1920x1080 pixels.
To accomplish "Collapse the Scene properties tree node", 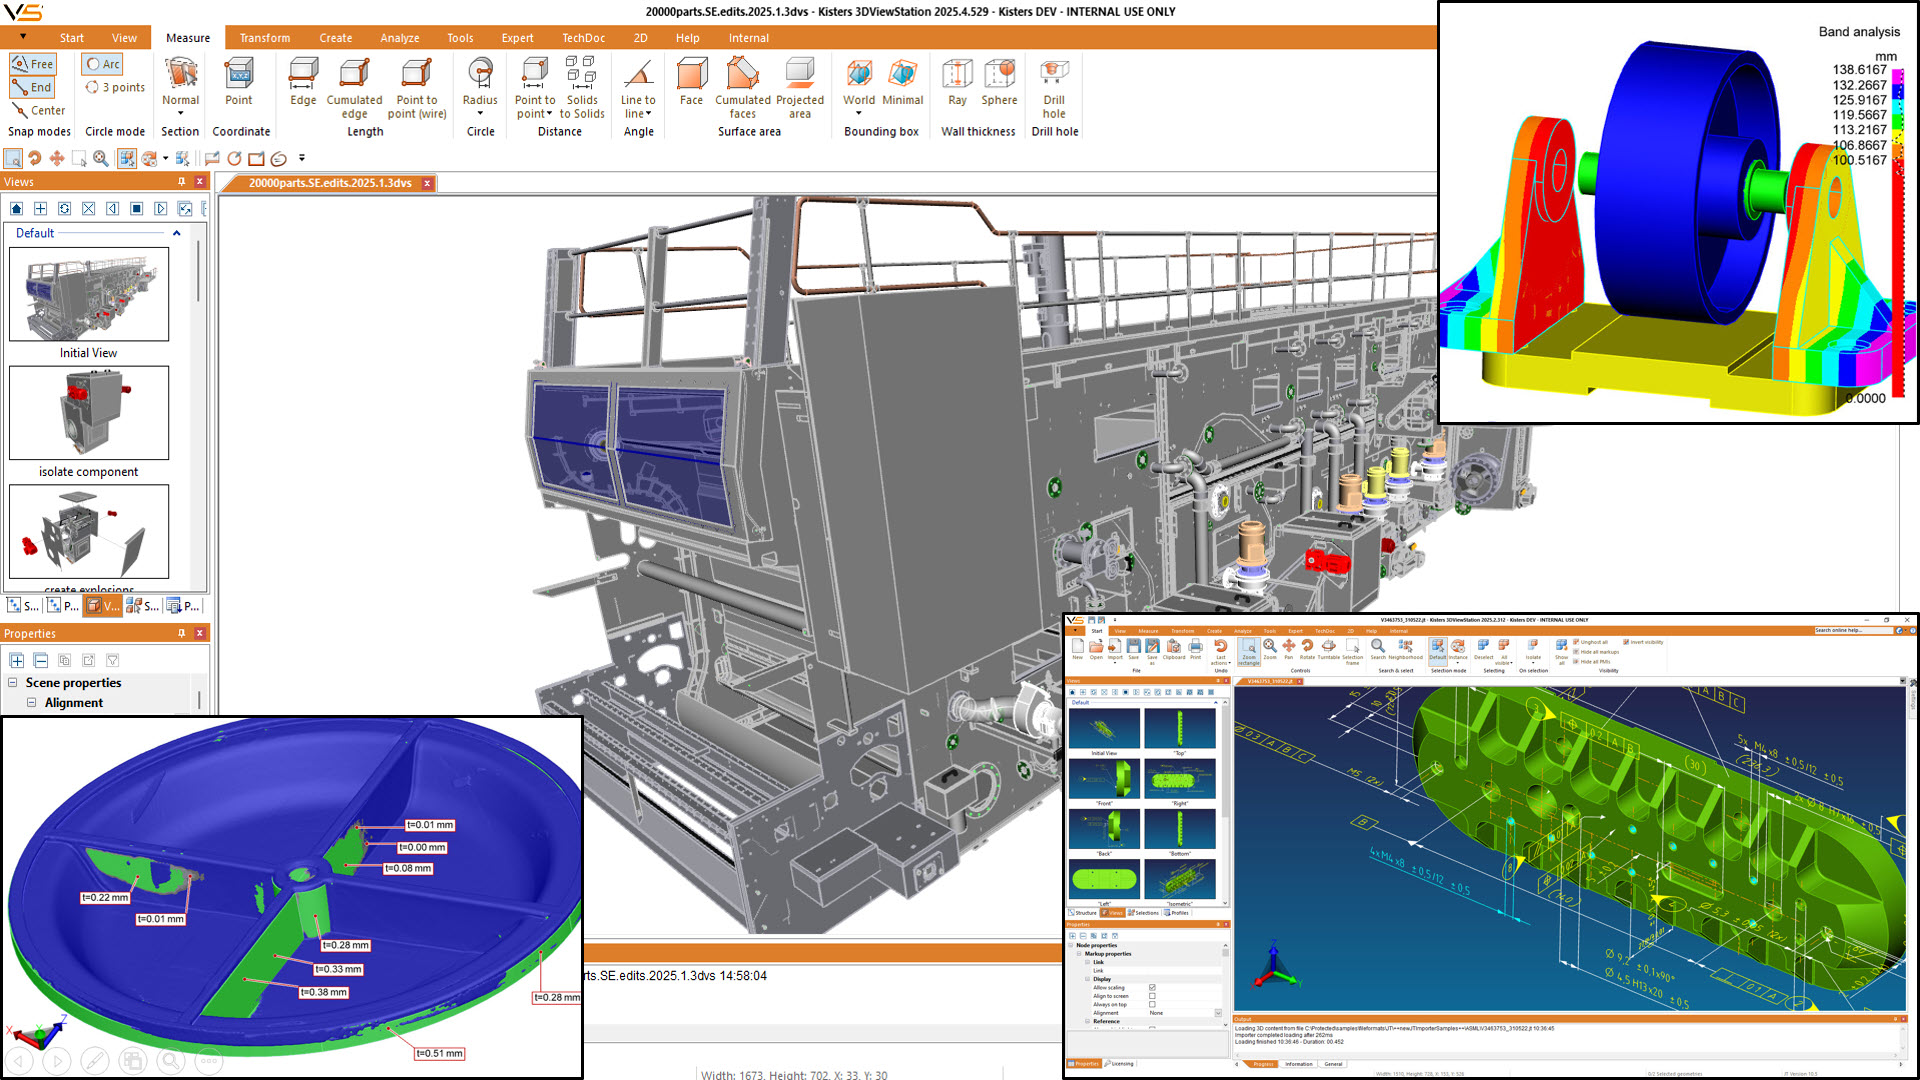I will pyautogui.click(x=13, y=682).
